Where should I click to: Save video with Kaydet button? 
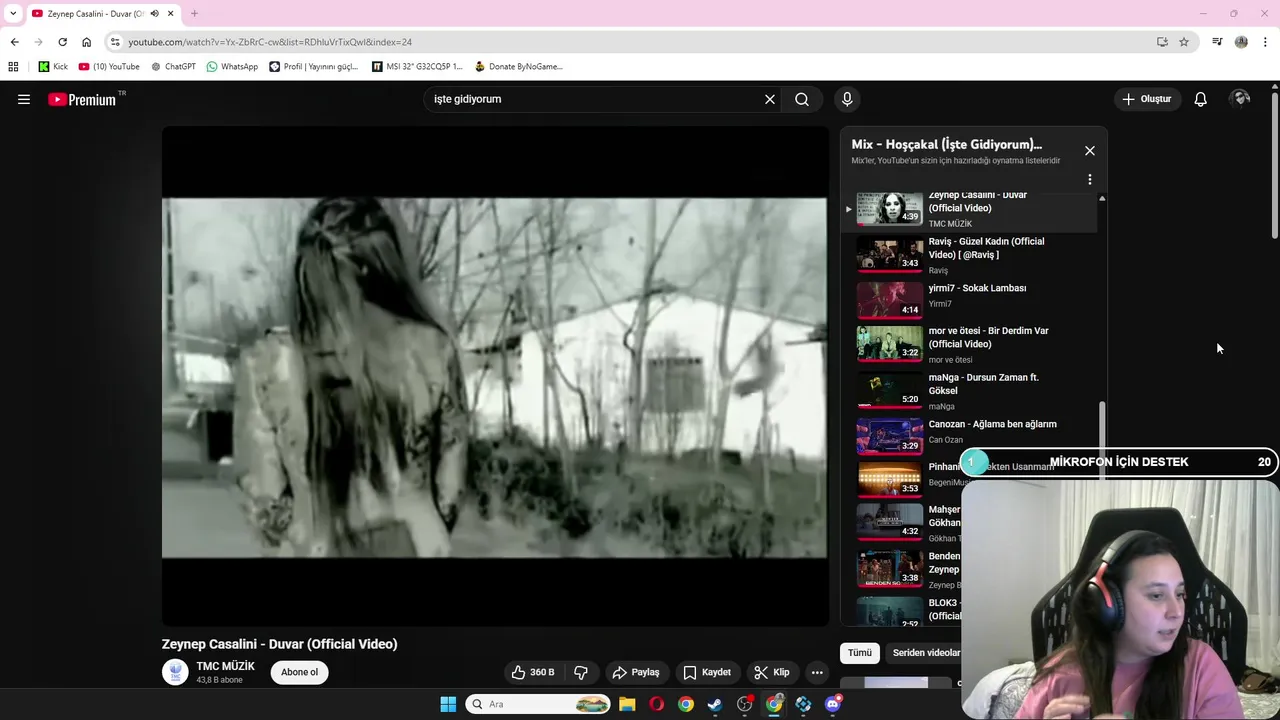707,672
